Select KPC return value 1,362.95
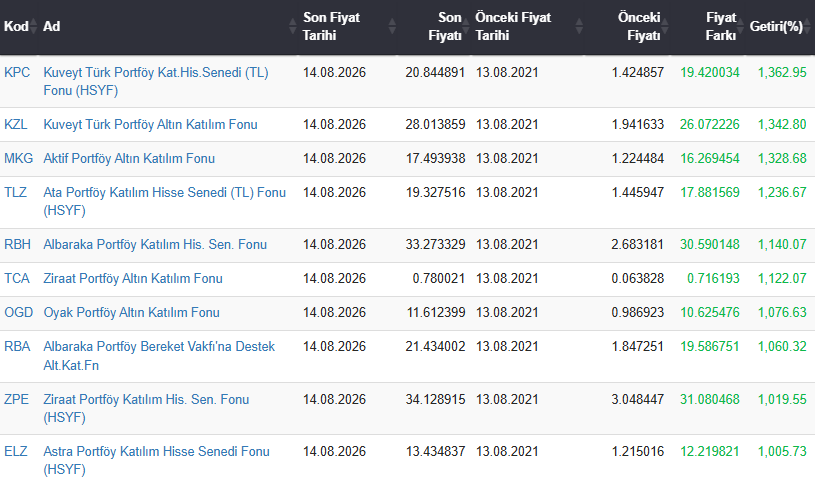This screenshot has height=480, width=815. 782,72
